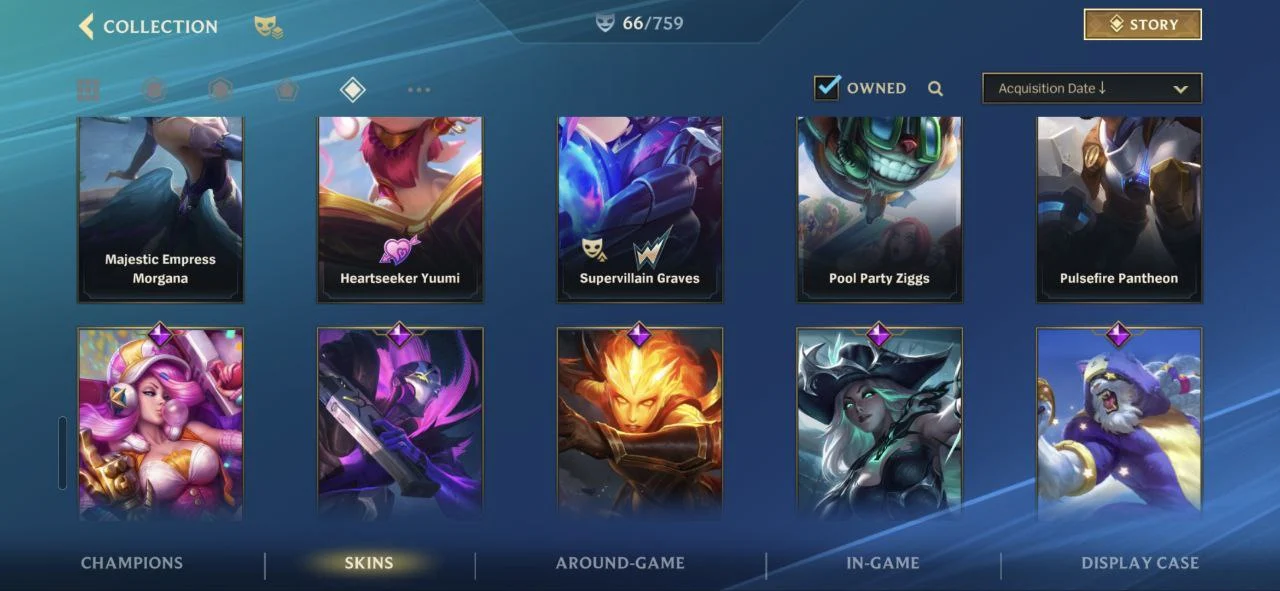
Task: Open the Supervillain Graves skin card
Action: tap(640, 209)
